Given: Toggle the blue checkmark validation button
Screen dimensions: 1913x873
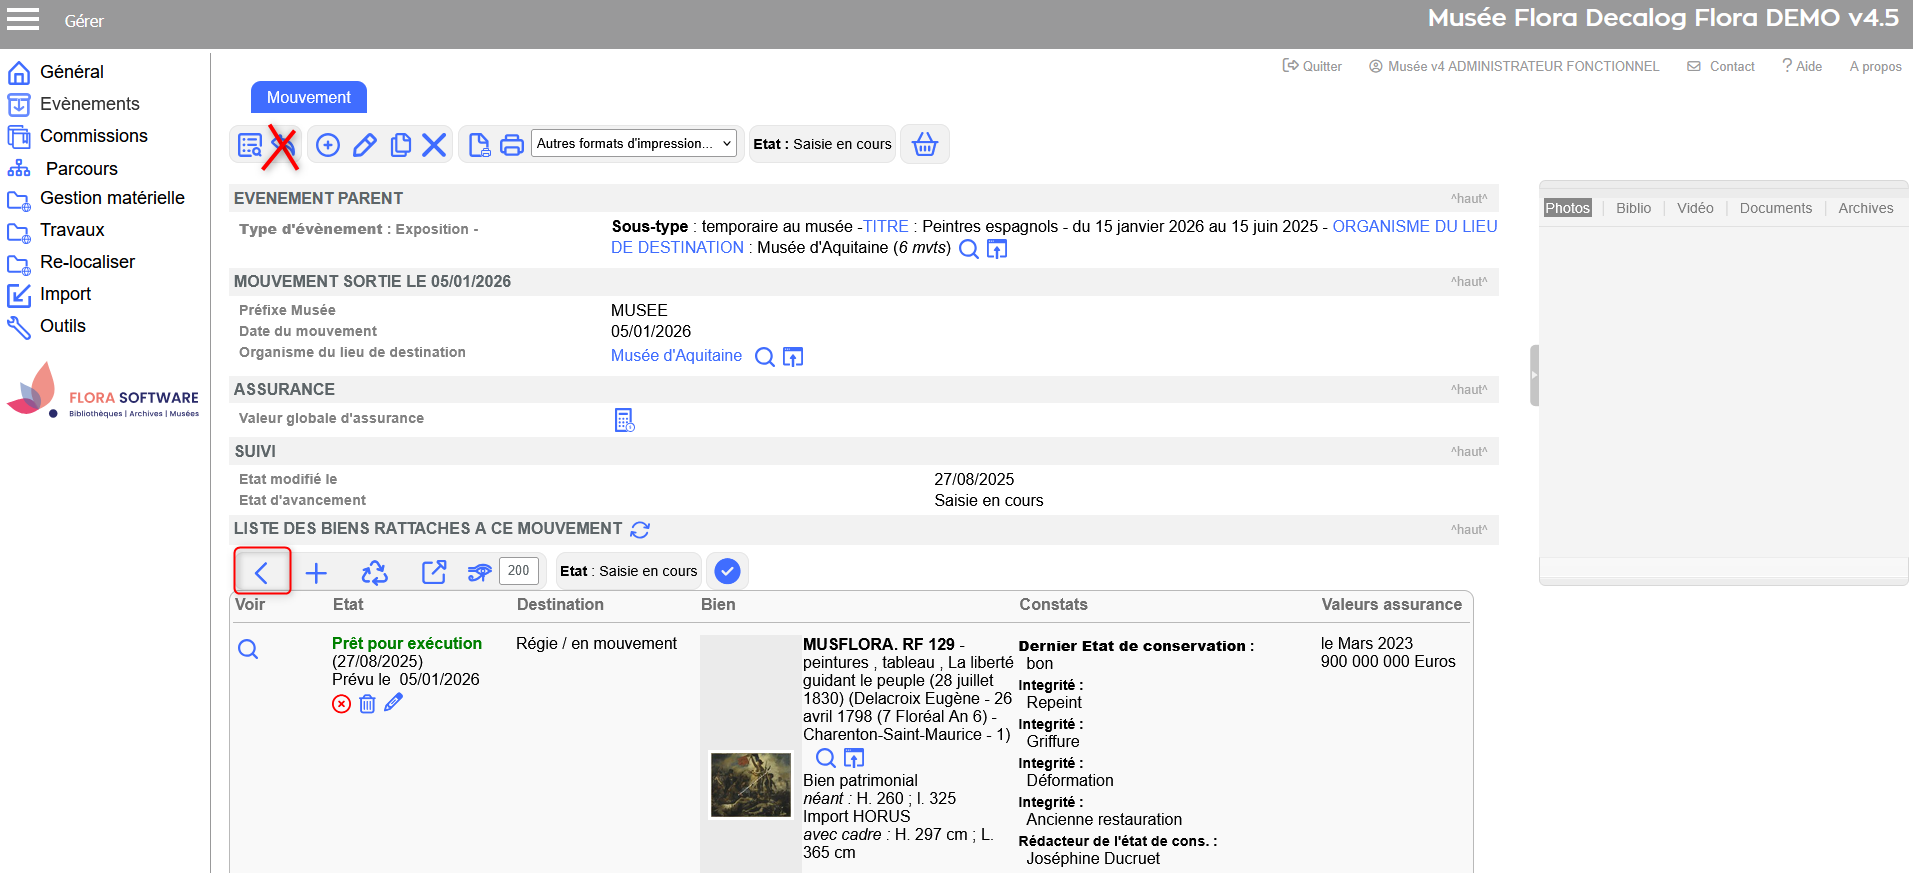Looking at the screenshot, I should [727, 571].
